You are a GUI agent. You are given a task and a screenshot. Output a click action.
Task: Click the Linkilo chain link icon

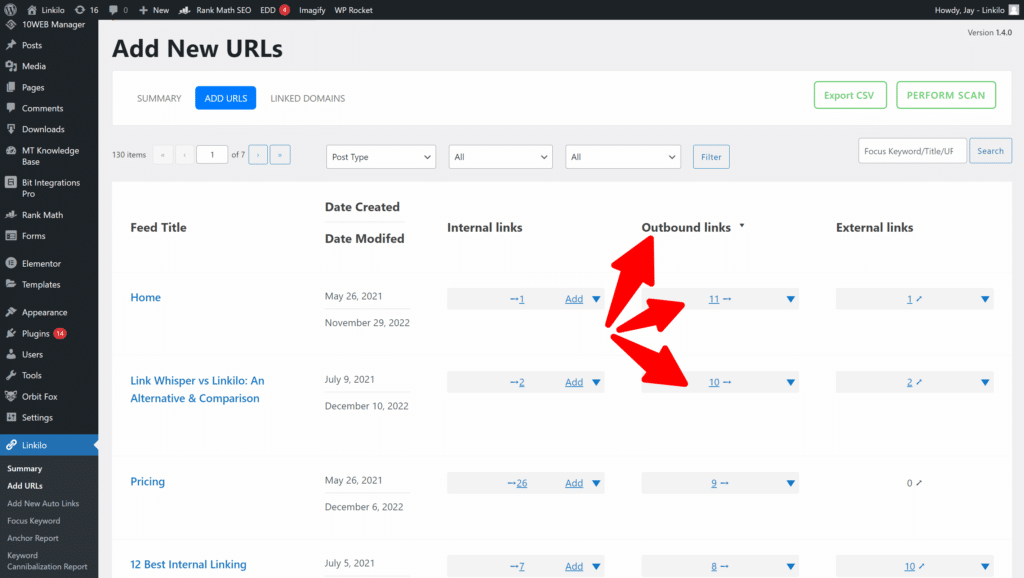[11, 445]
